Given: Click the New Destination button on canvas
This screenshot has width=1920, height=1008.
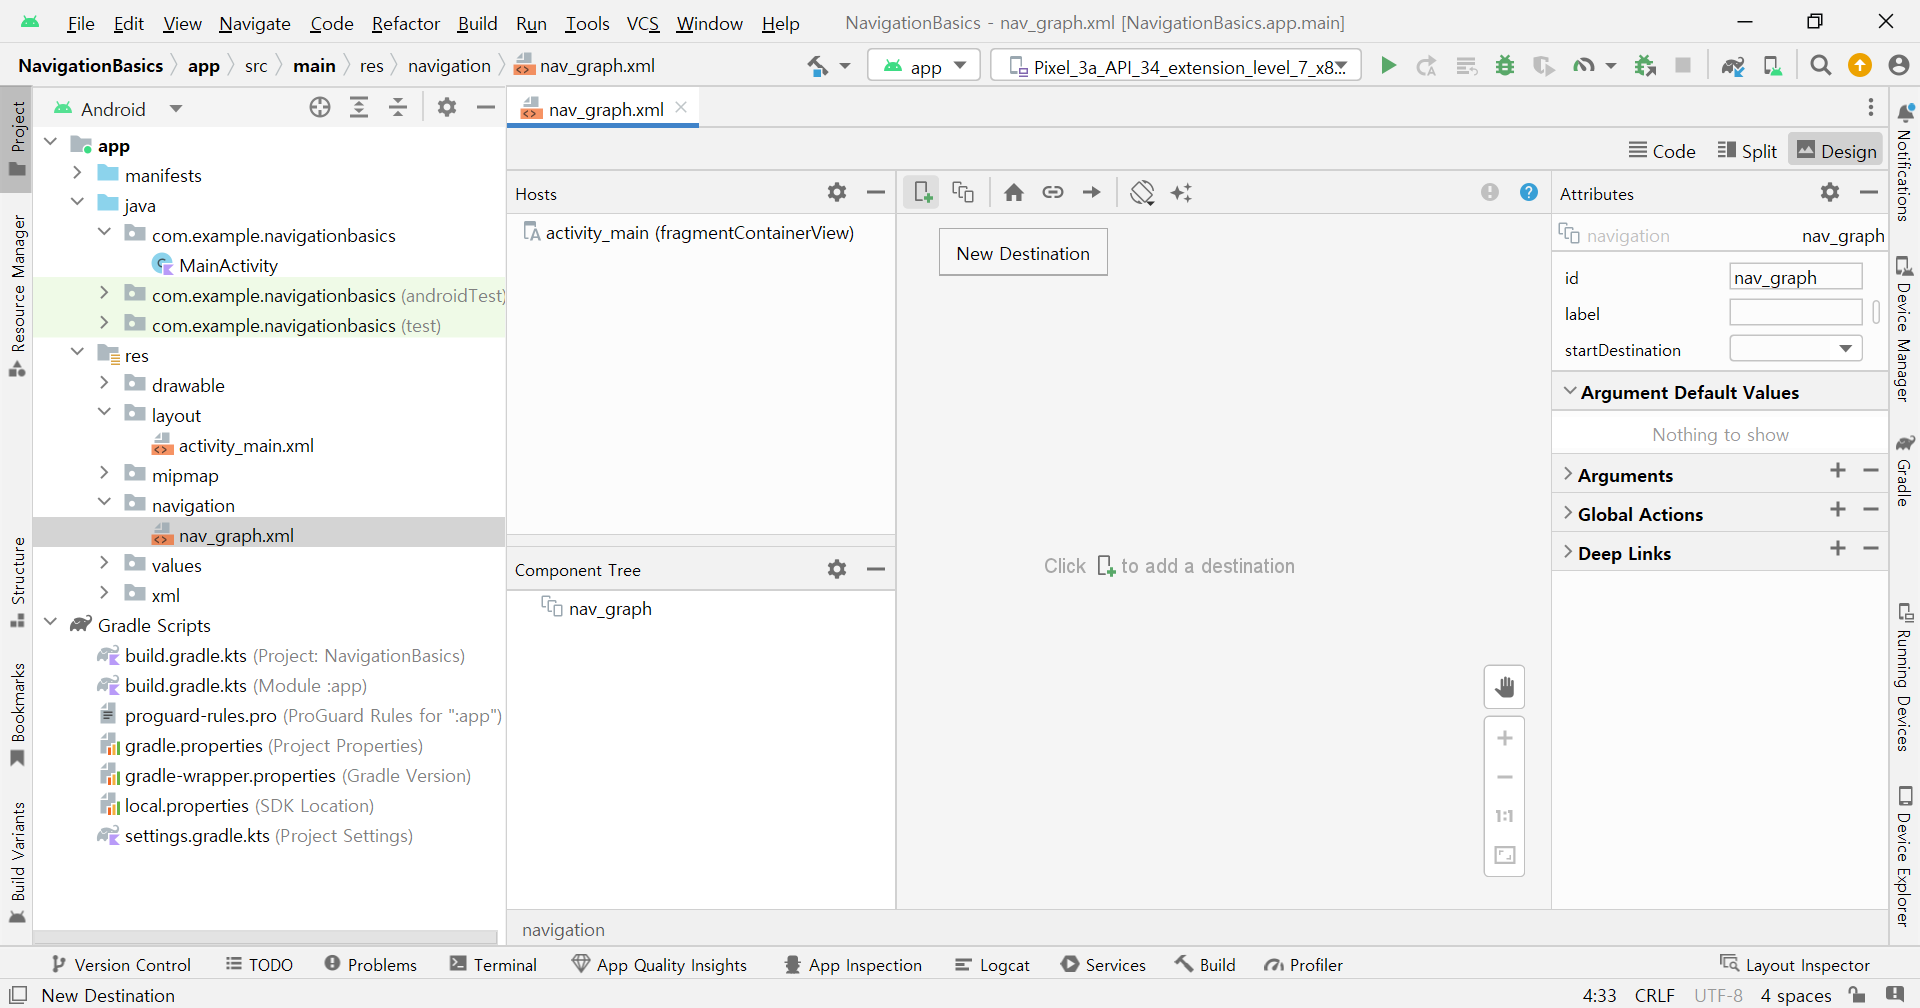Looking at the screenshot, I should (1023, 253).
